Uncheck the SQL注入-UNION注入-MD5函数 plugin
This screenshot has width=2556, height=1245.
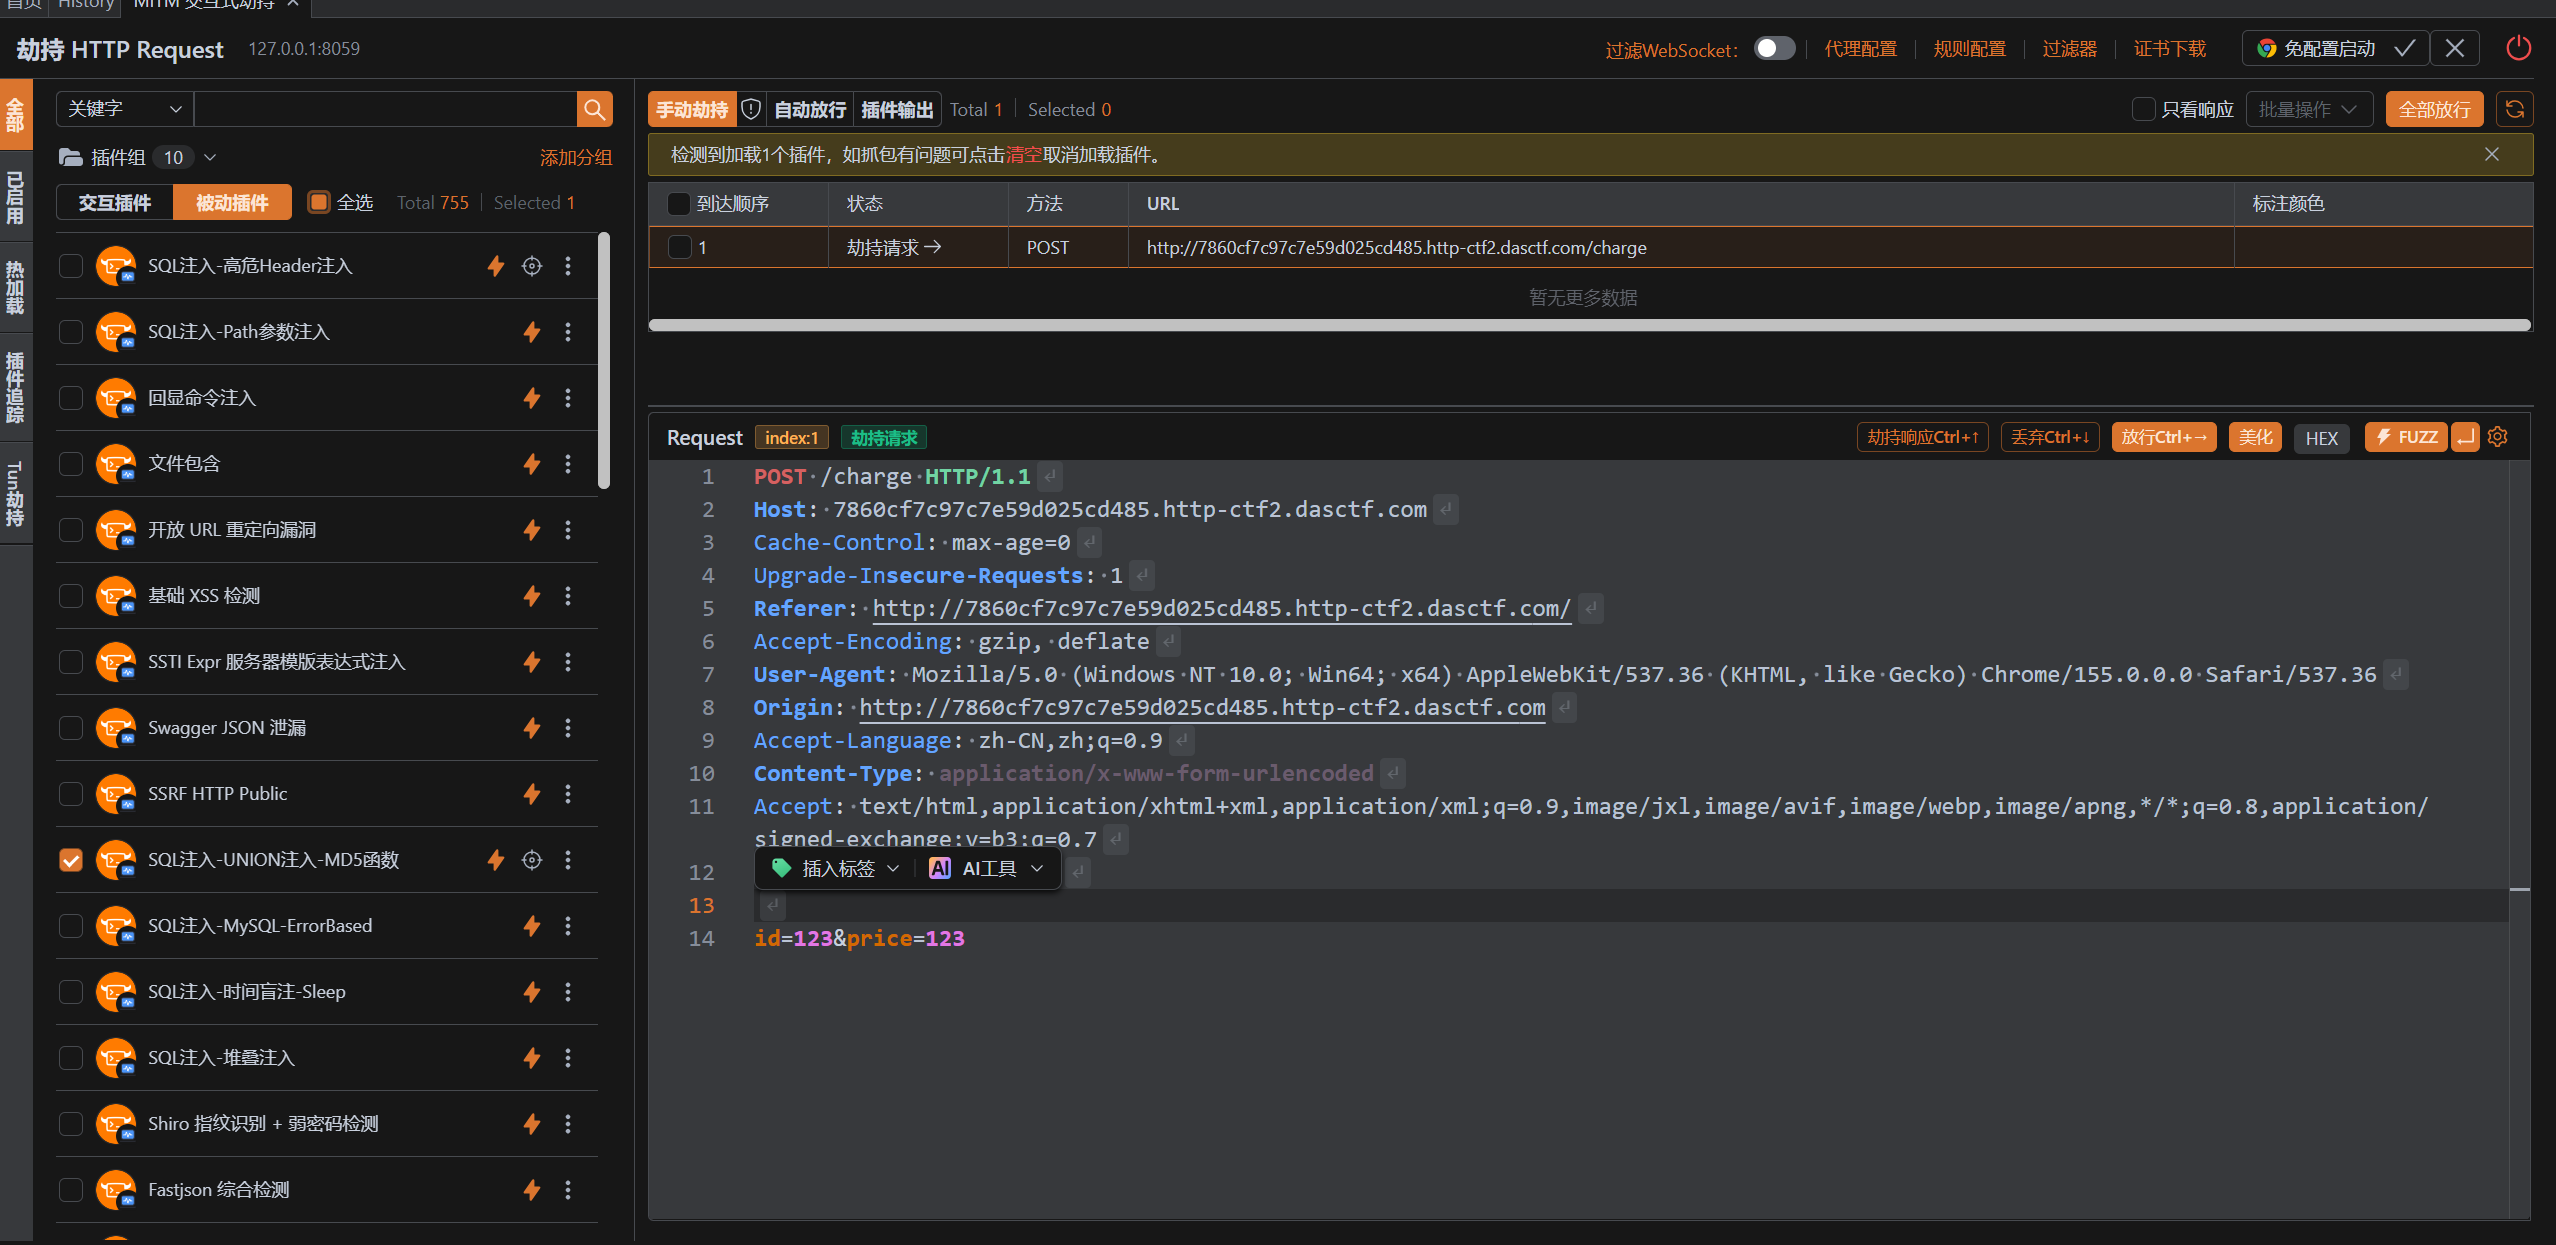point(71,860)
